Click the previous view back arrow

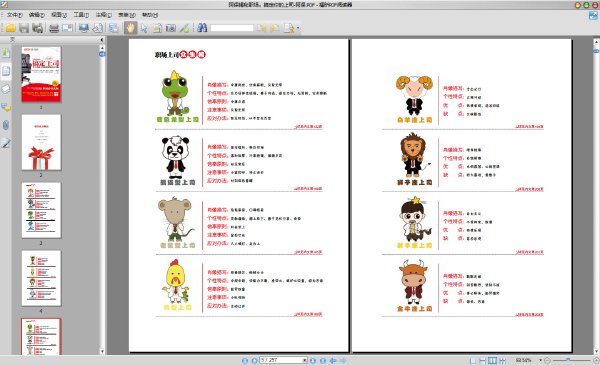click(x=333, y=360)
